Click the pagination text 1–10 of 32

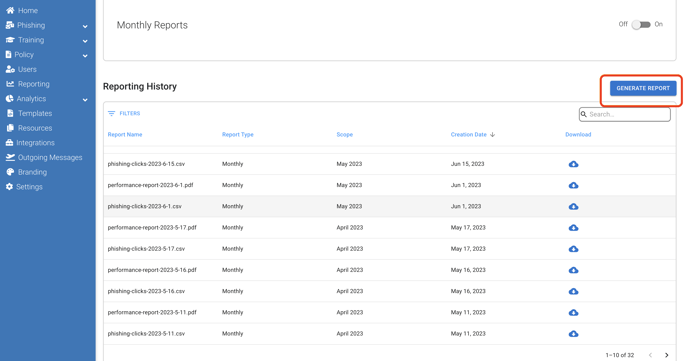[x=620, y=355]
